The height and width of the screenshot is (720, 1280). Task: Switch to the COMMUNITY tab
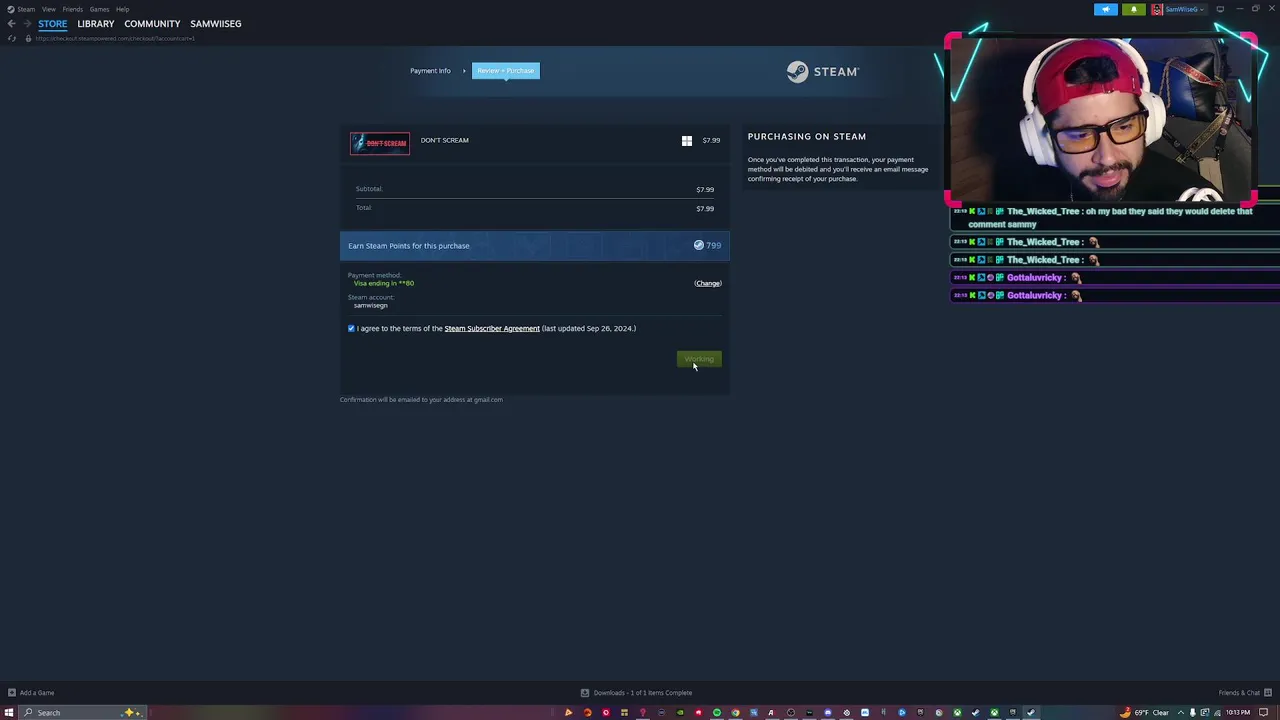coord(152,23)
